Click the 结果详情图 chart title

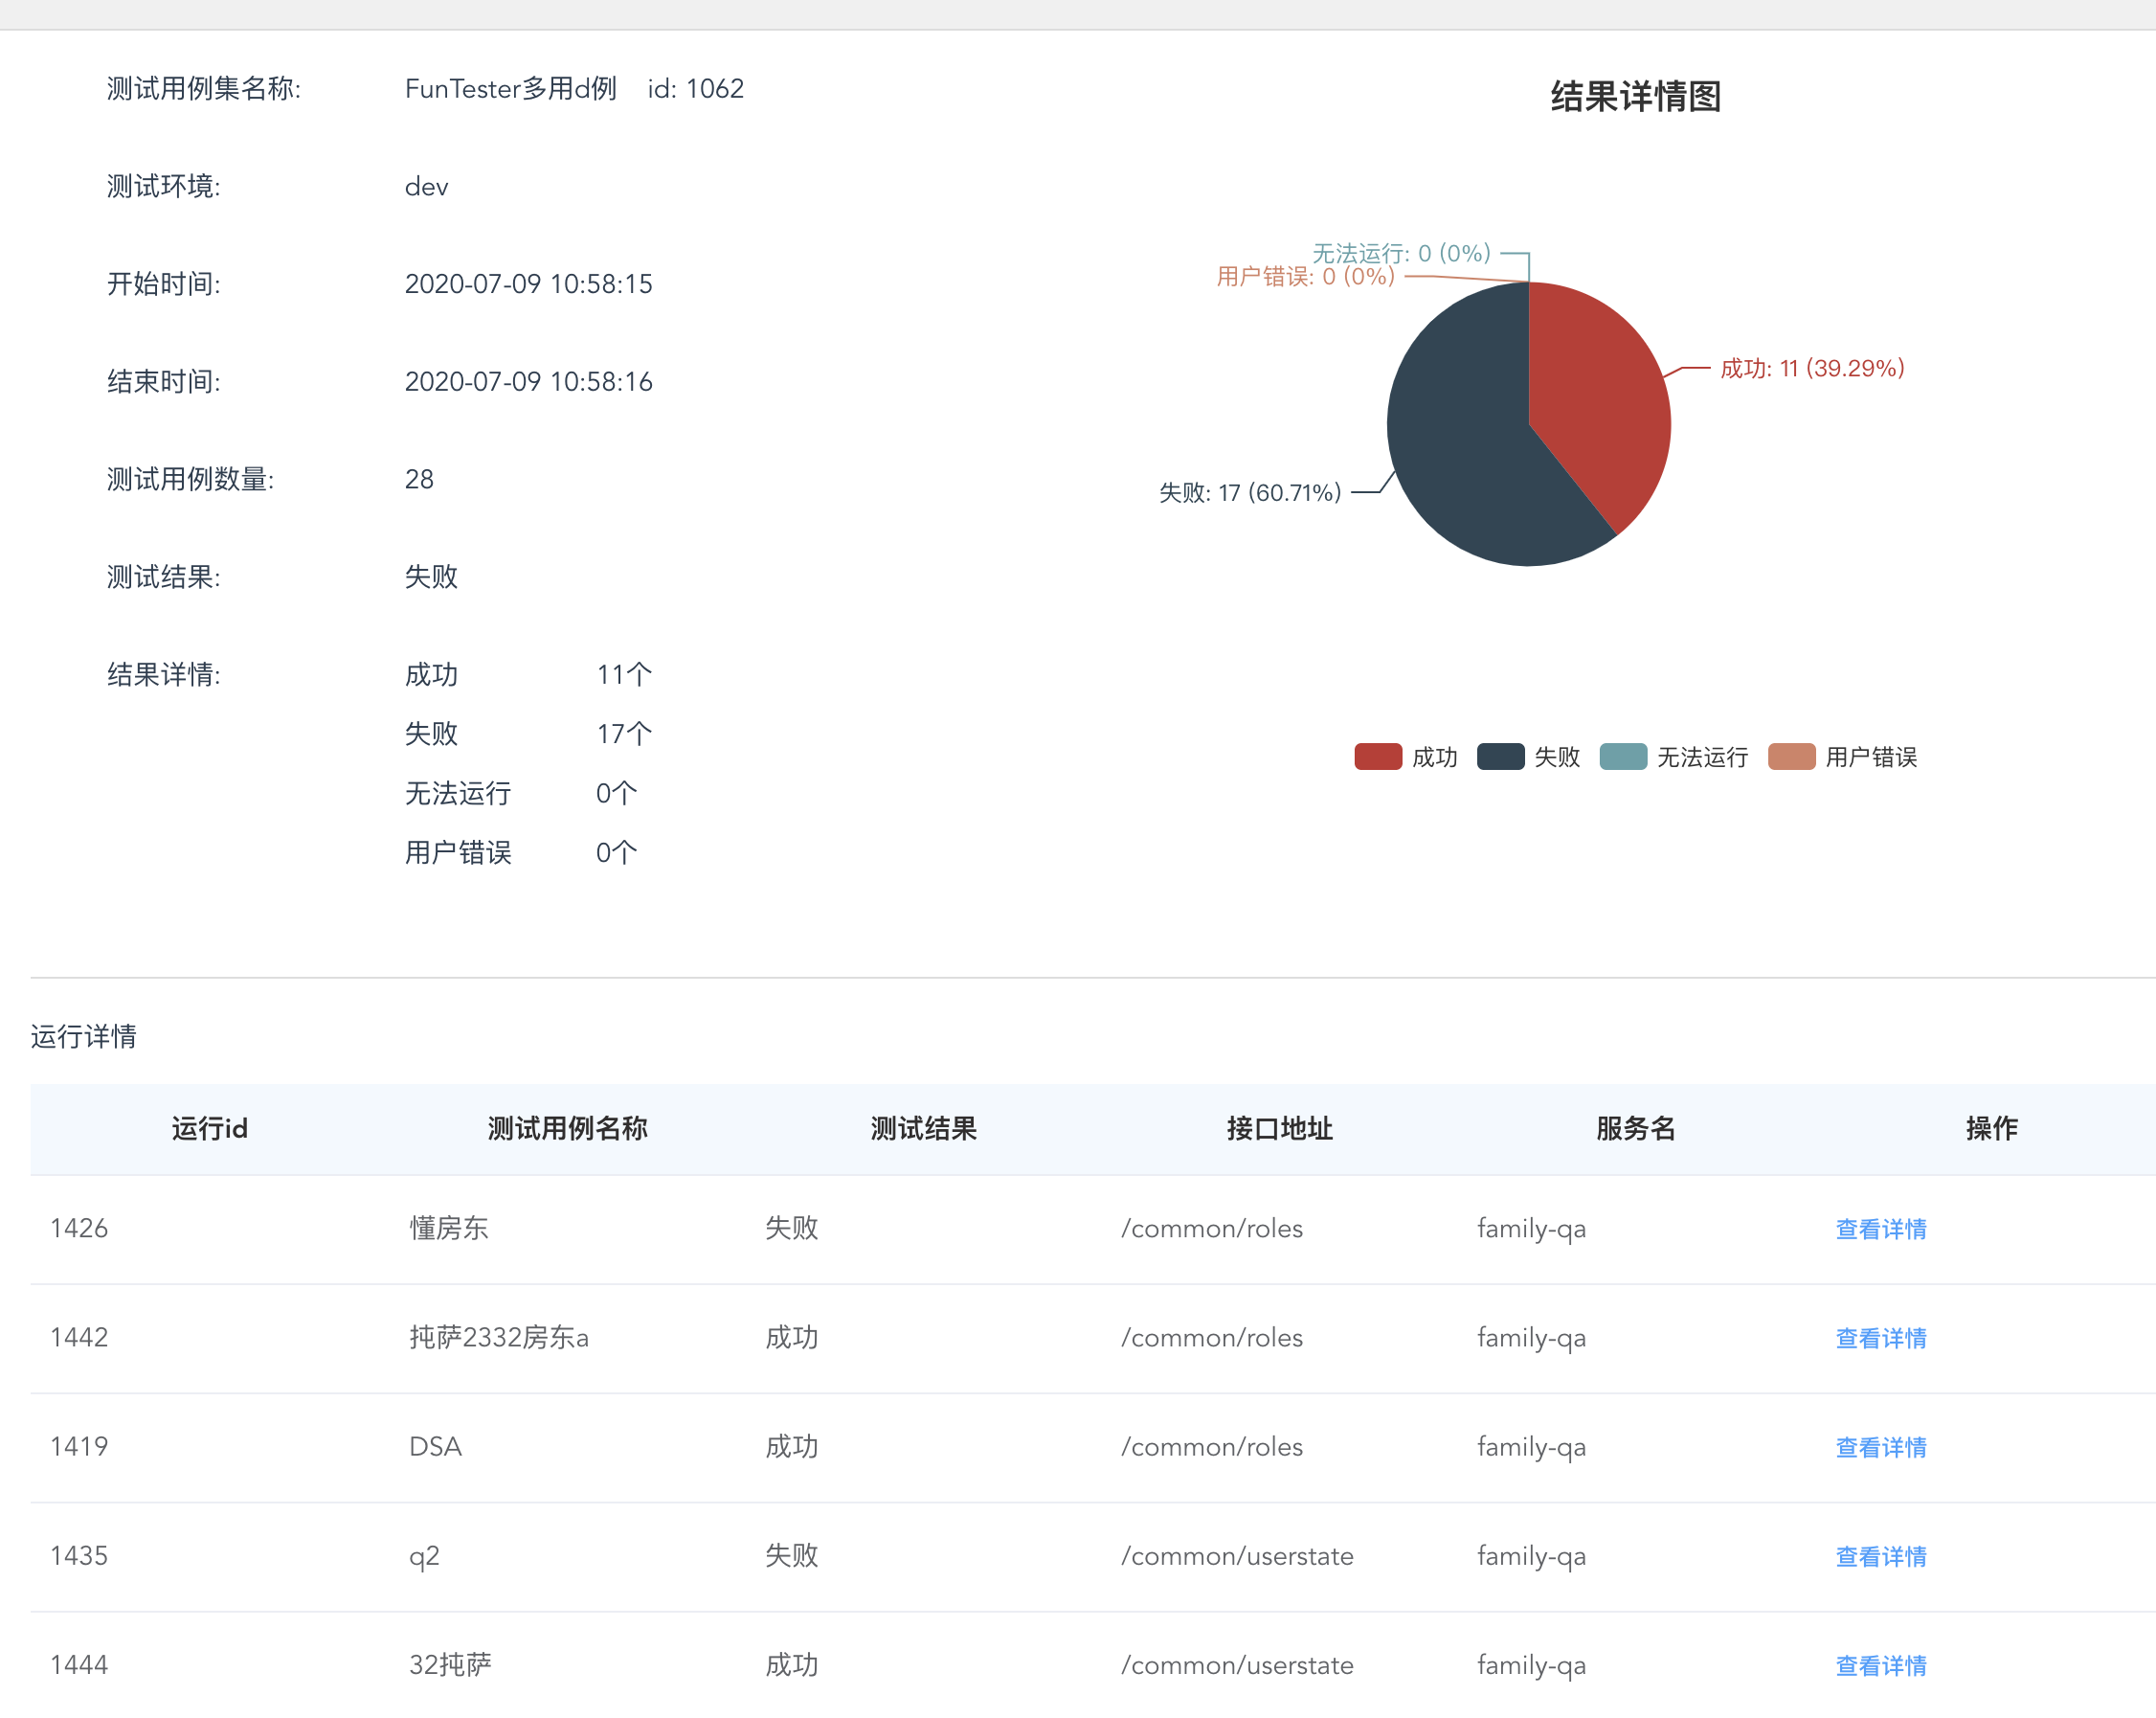[x=1635, y=96]
